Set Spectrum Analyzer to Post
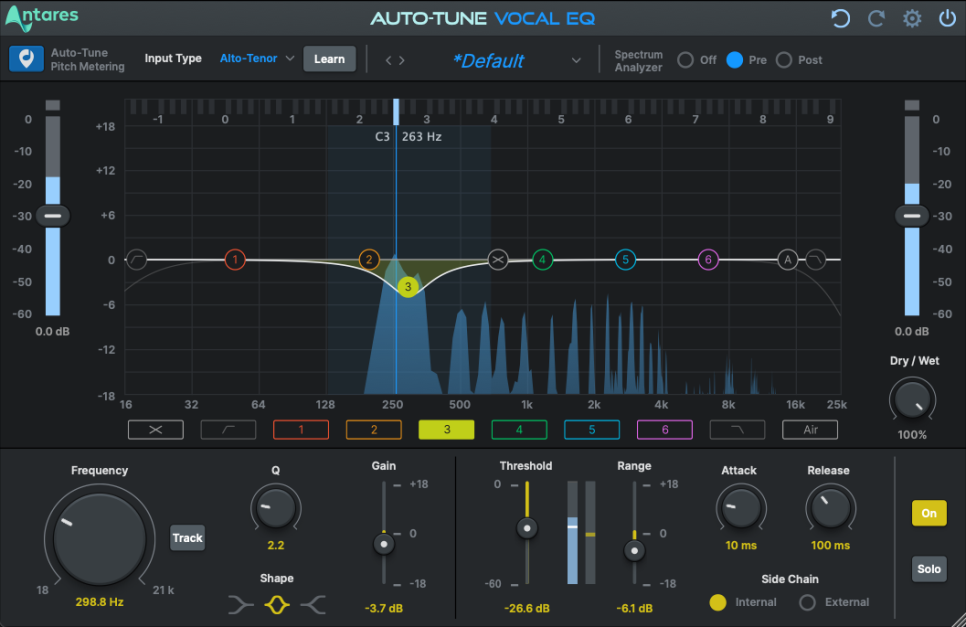The height and width of the screenshot is (627, 966). coord(784,60)
